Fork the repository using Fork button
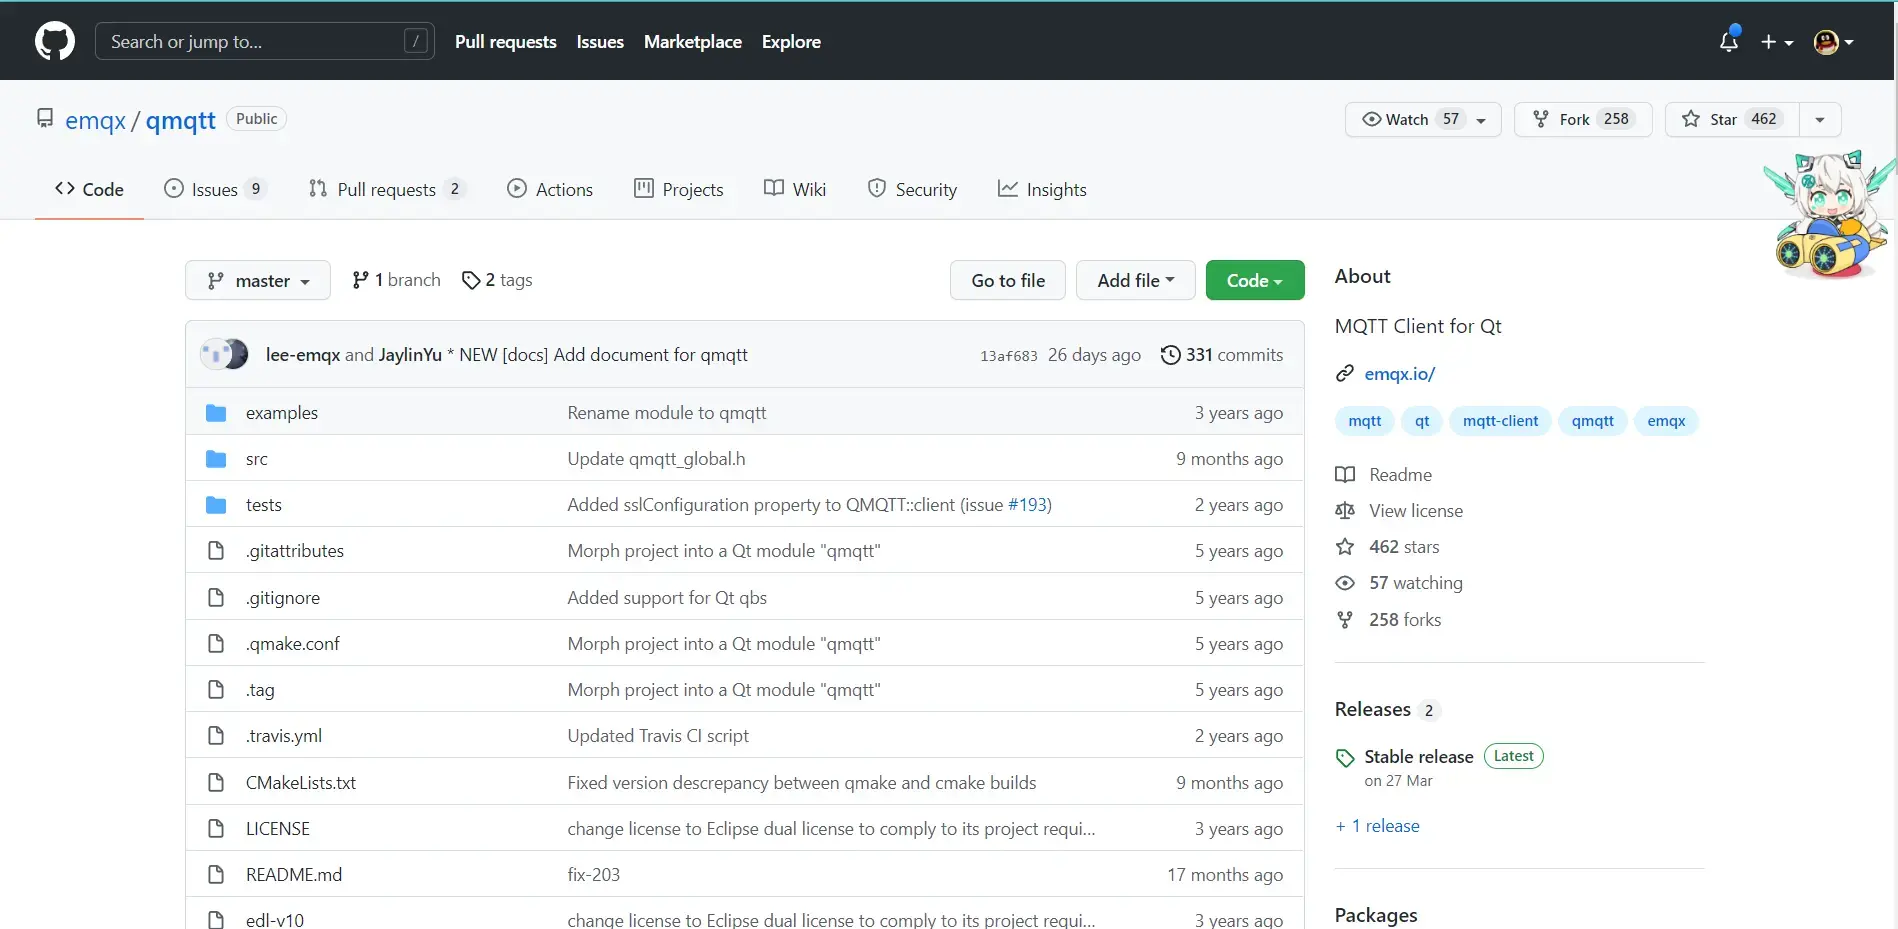The image size is (1898, 929). (x=1582, y=119)
